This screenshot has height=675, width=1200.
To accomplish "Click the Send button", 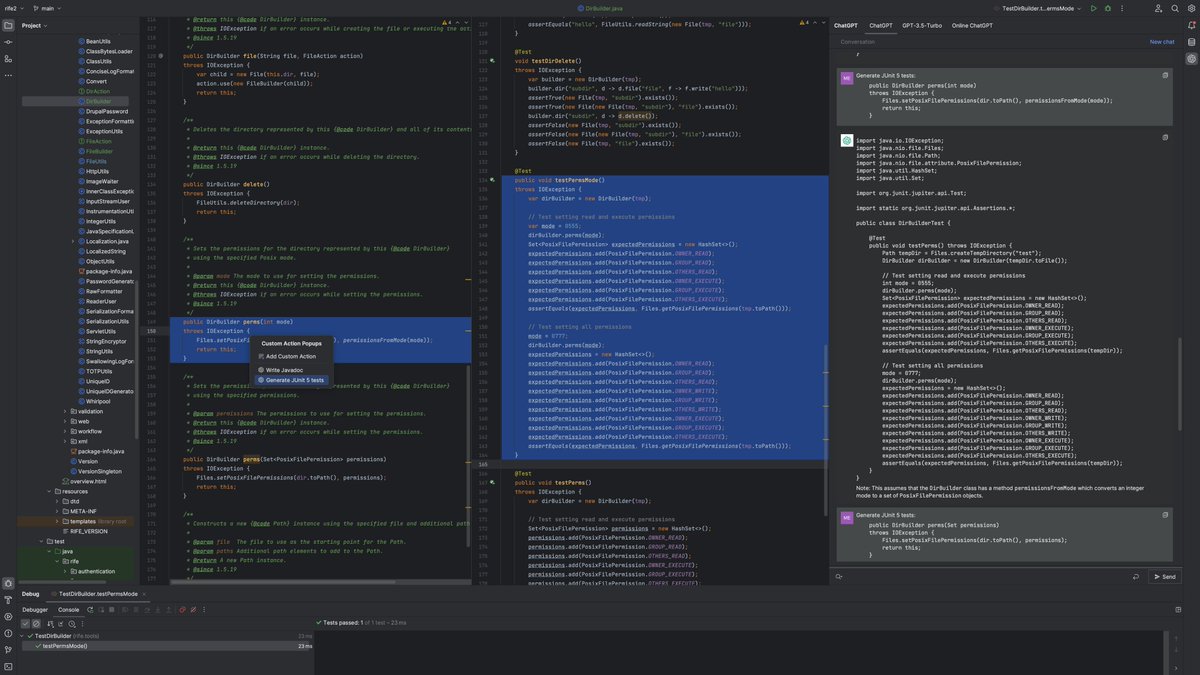I will [1163, 577].
